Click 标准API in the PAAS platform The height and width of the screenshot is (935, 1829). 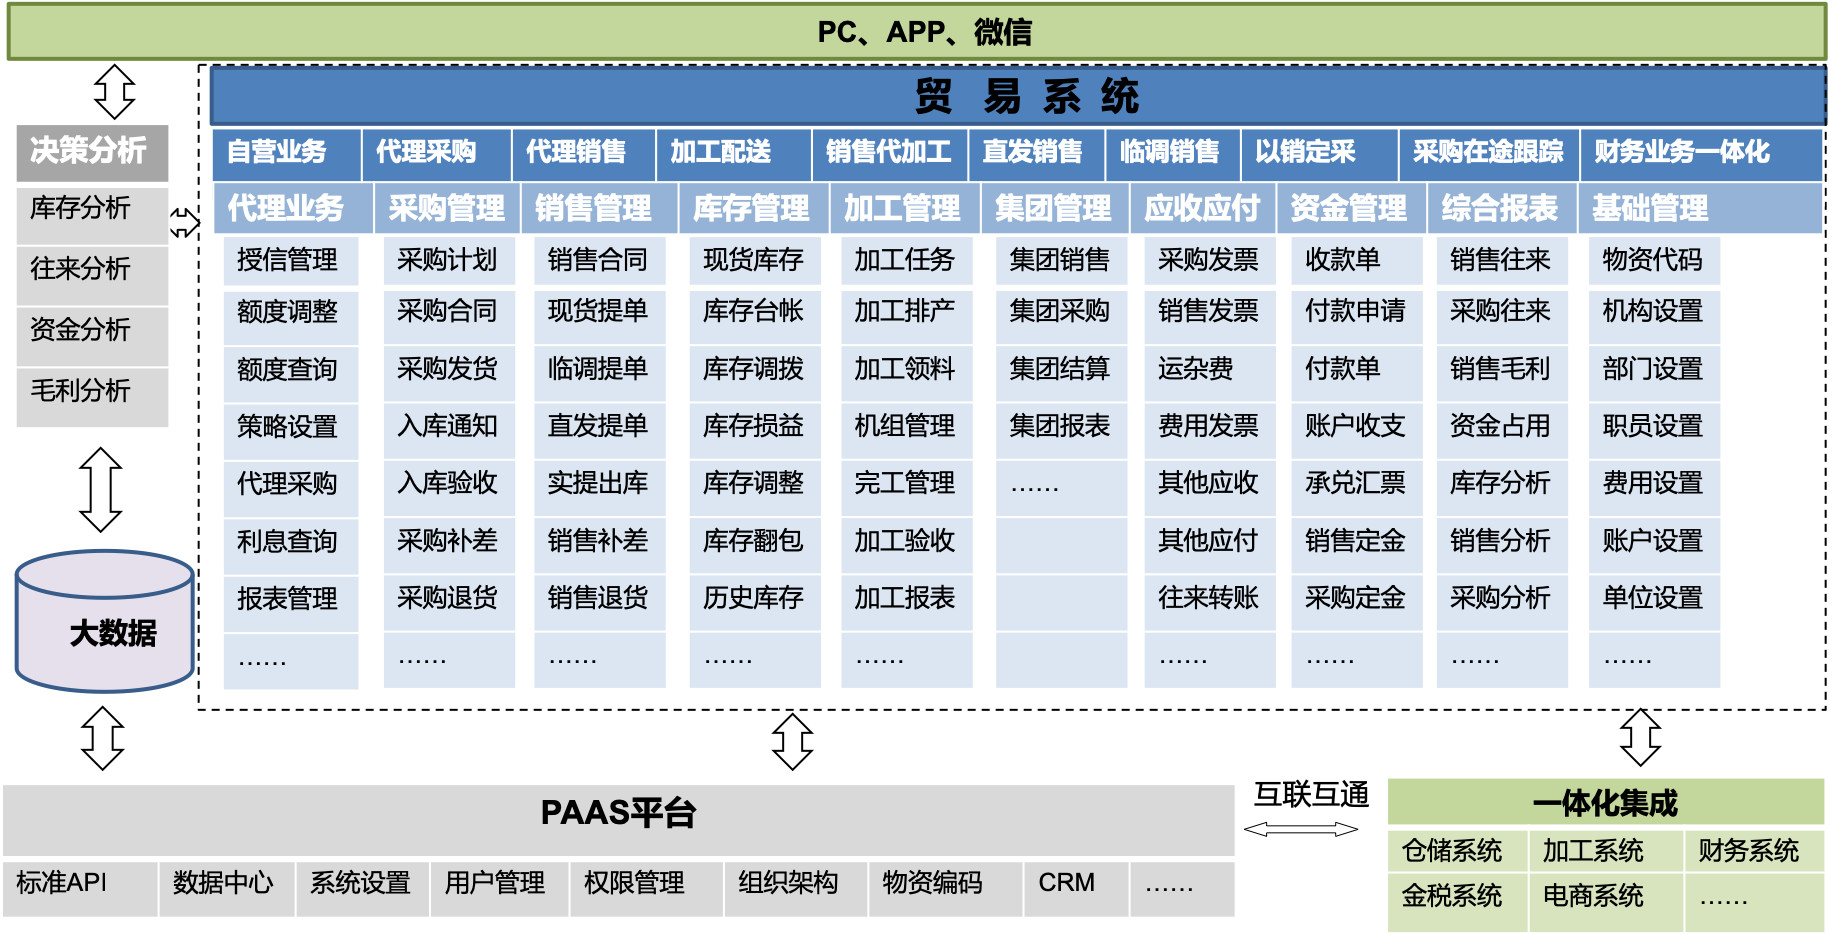tap(61, 883)
